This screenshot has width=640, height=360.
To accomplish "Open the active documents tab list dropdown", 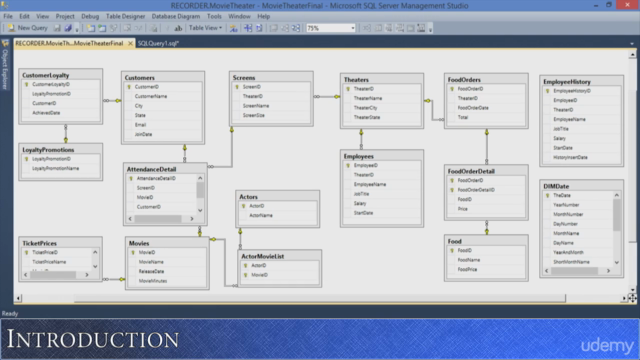I will pyautogui.click(x=632, y=44).
